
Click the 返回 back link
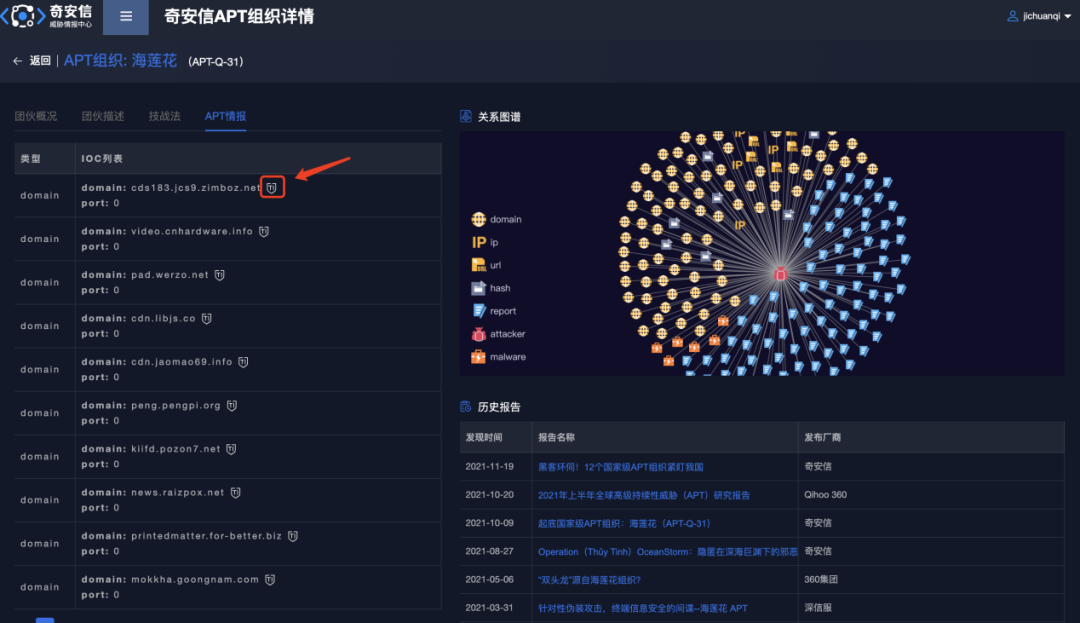point(40,61)
